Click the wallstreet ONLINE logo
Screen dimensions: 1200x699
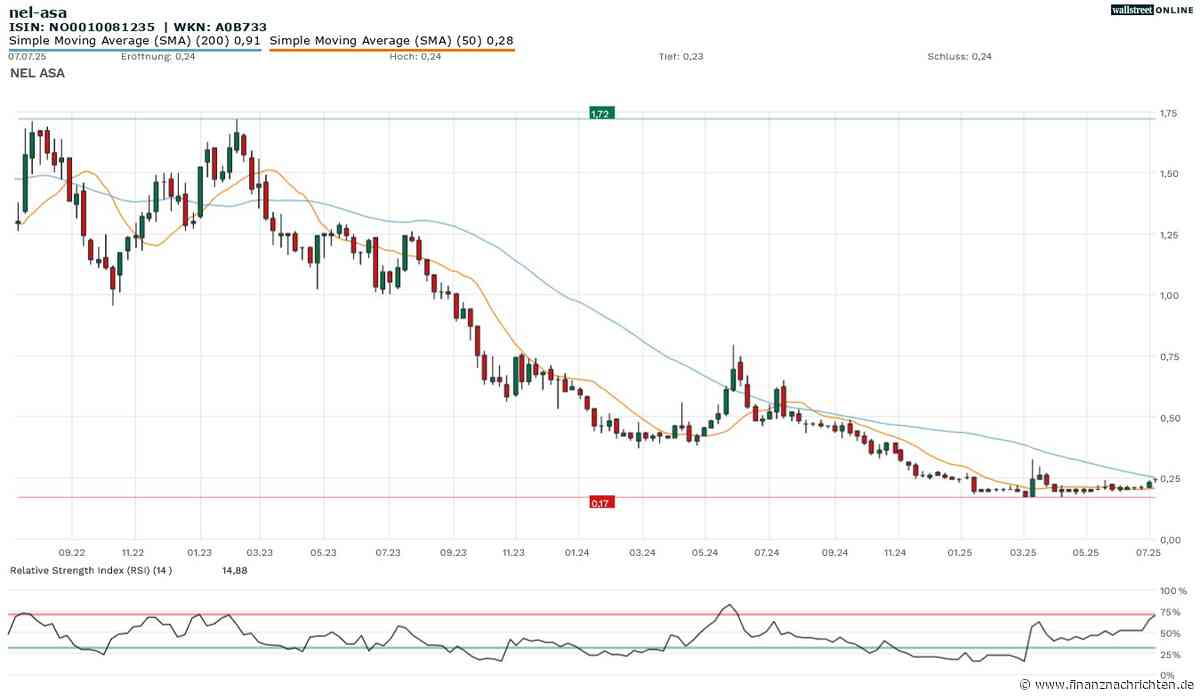pyautogui.click(x=1152, y=9)
